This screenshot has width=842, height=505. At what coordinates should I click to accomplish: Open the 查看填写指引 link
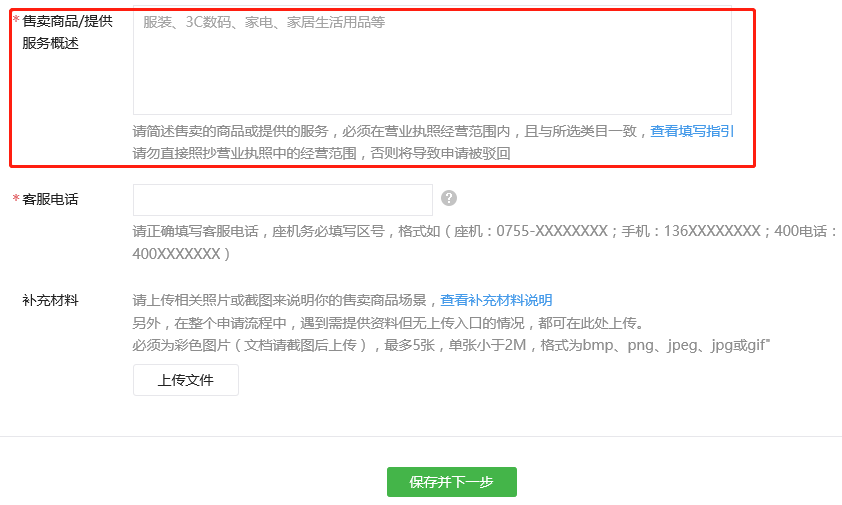click(692, 131)
